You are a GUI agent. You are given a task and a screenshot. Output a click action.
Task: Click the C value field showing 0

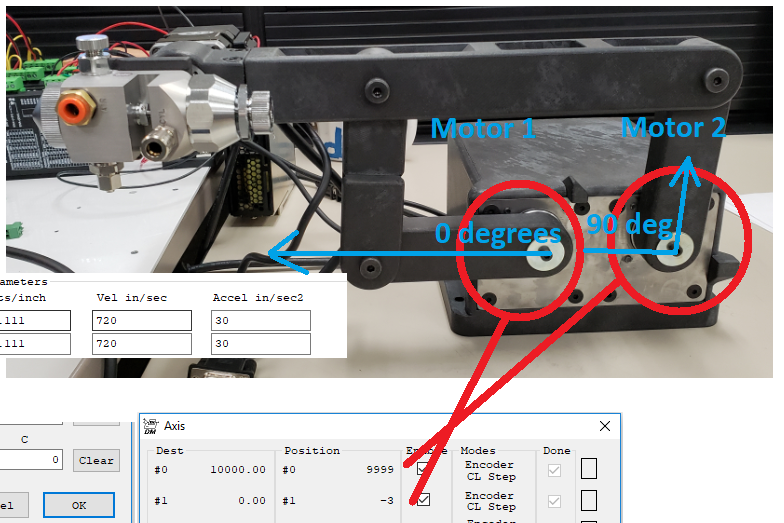click(32, 460)
